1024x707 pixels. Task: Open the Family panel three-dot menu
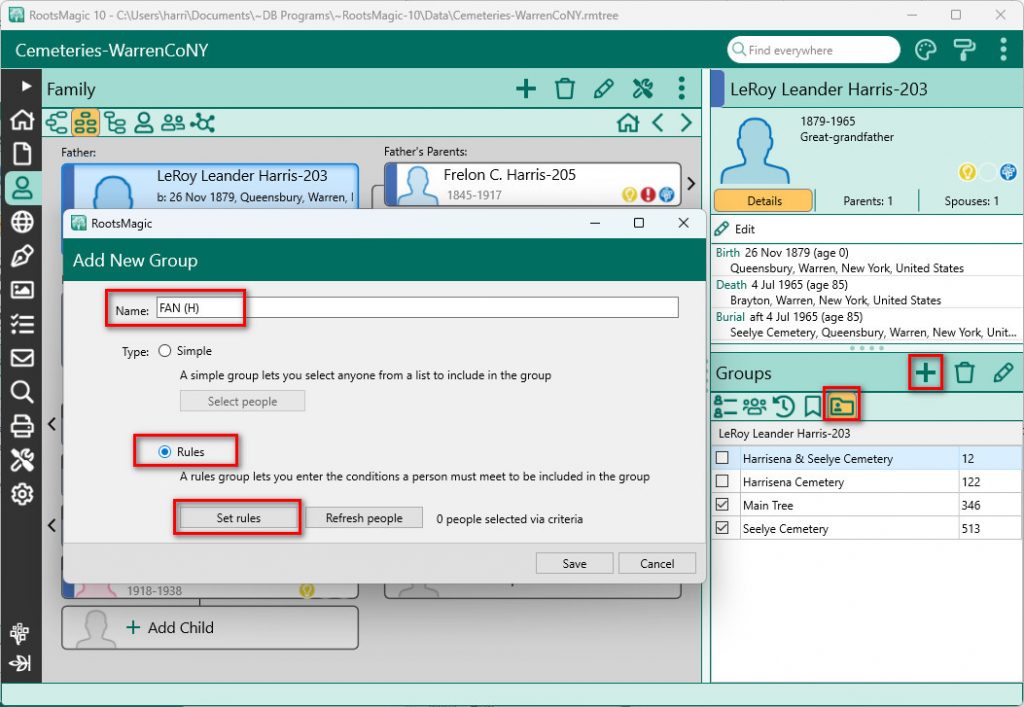coord(682,88)
